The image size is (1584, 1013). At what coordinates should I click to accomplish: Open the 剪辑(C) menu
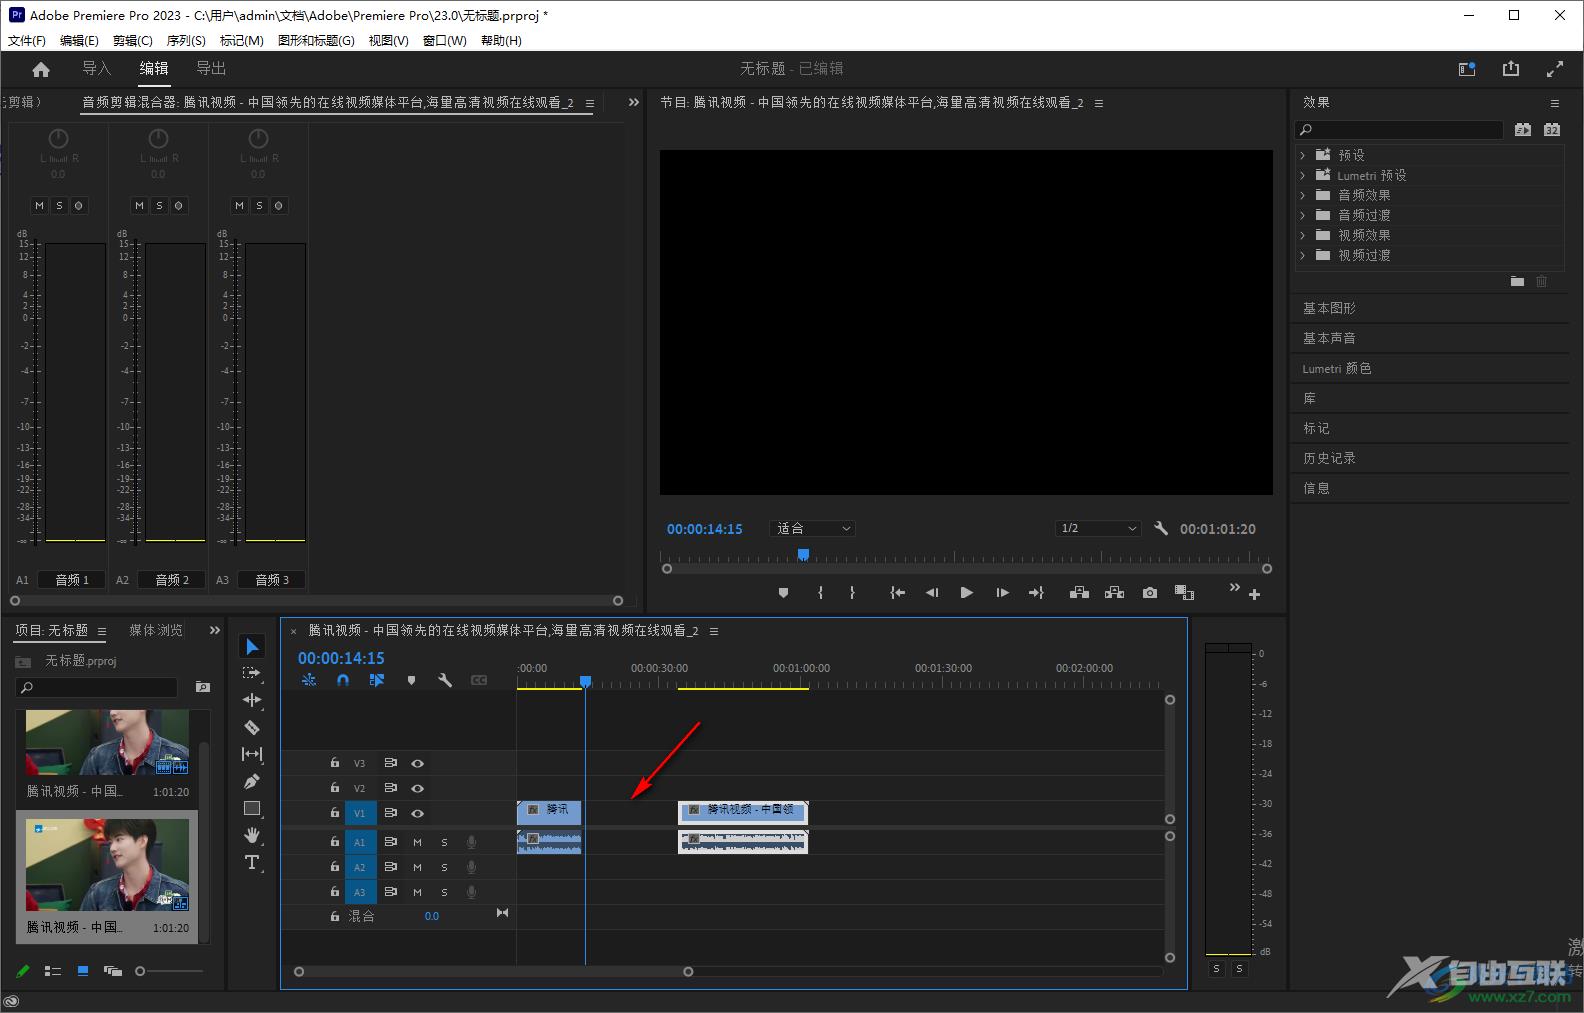[133, 41]
